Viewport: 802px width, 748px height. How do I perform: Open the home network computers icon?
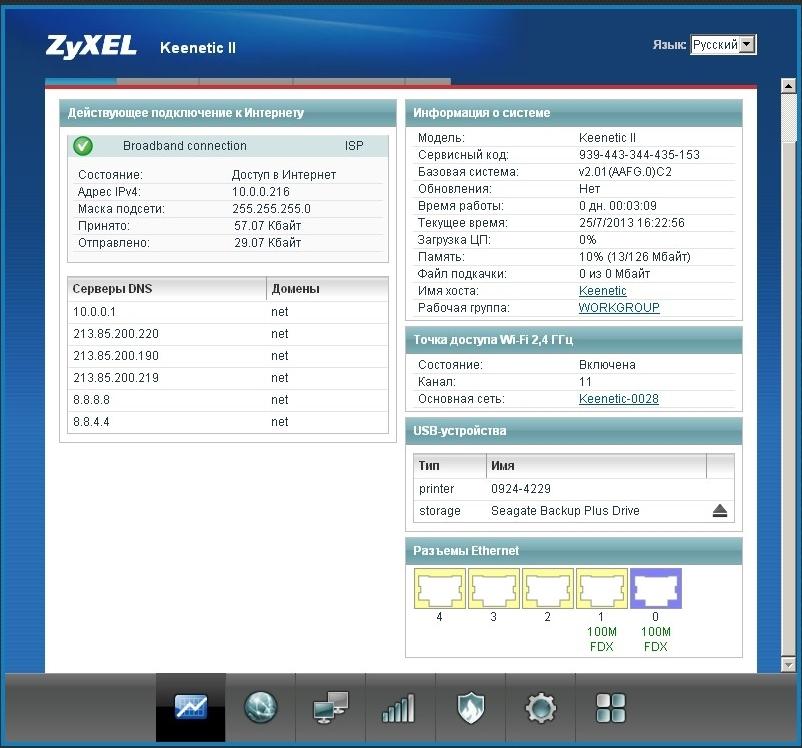(330, 708)
